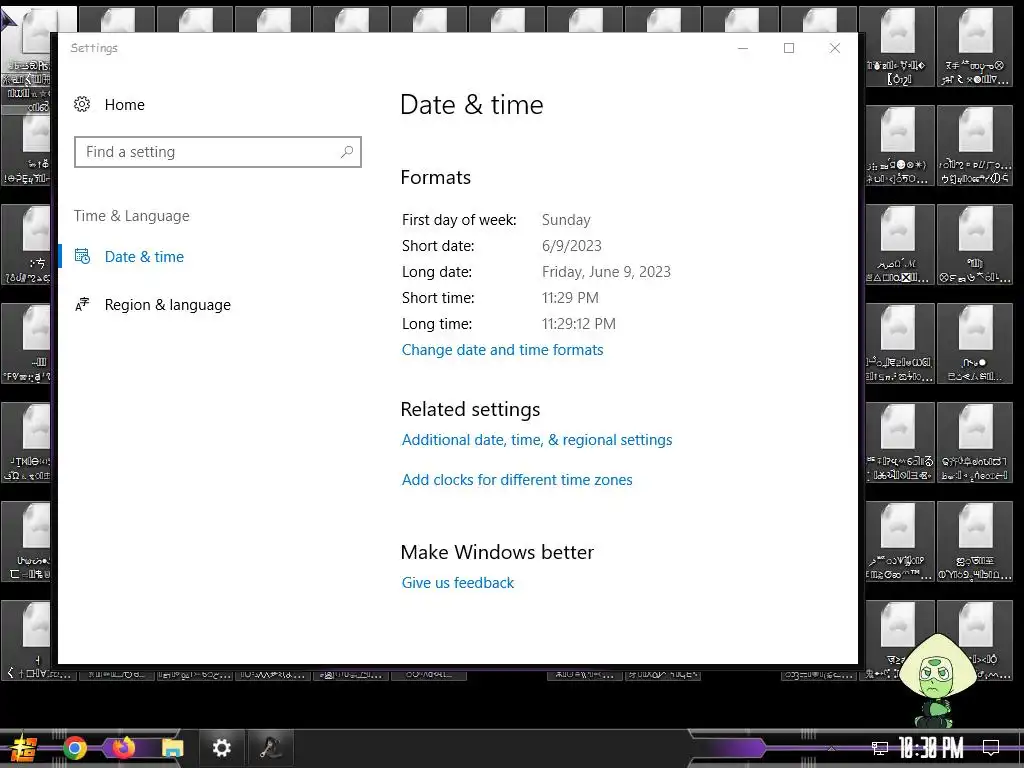This screenshot has height=768, width=1024.
Task: Select the Settings gear taskbar button
Action: 221,748
